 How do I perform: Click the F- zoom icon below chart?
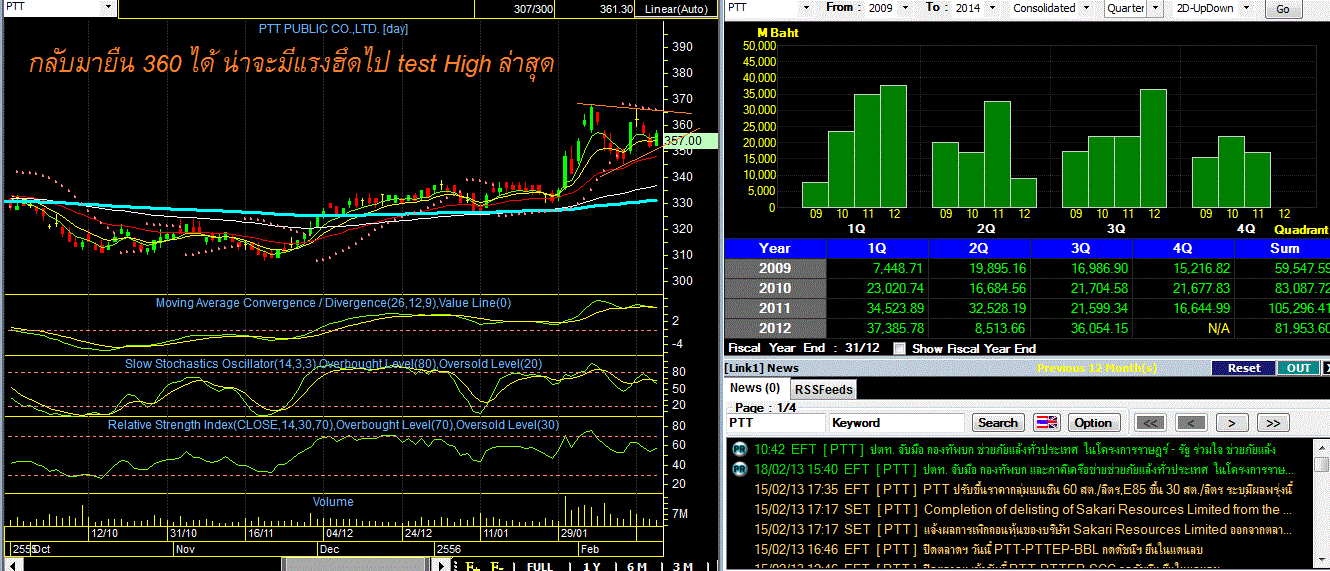[x=497, y=565]
